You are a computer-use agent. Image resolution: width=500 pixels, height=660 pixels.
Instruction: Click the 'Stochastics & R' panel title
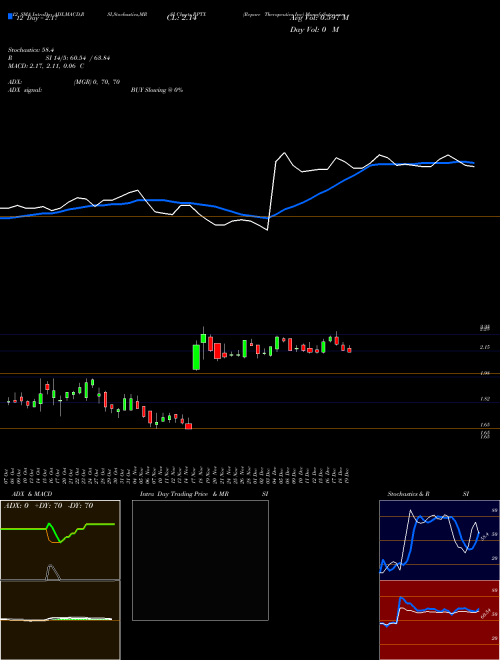tap(408, 494)
